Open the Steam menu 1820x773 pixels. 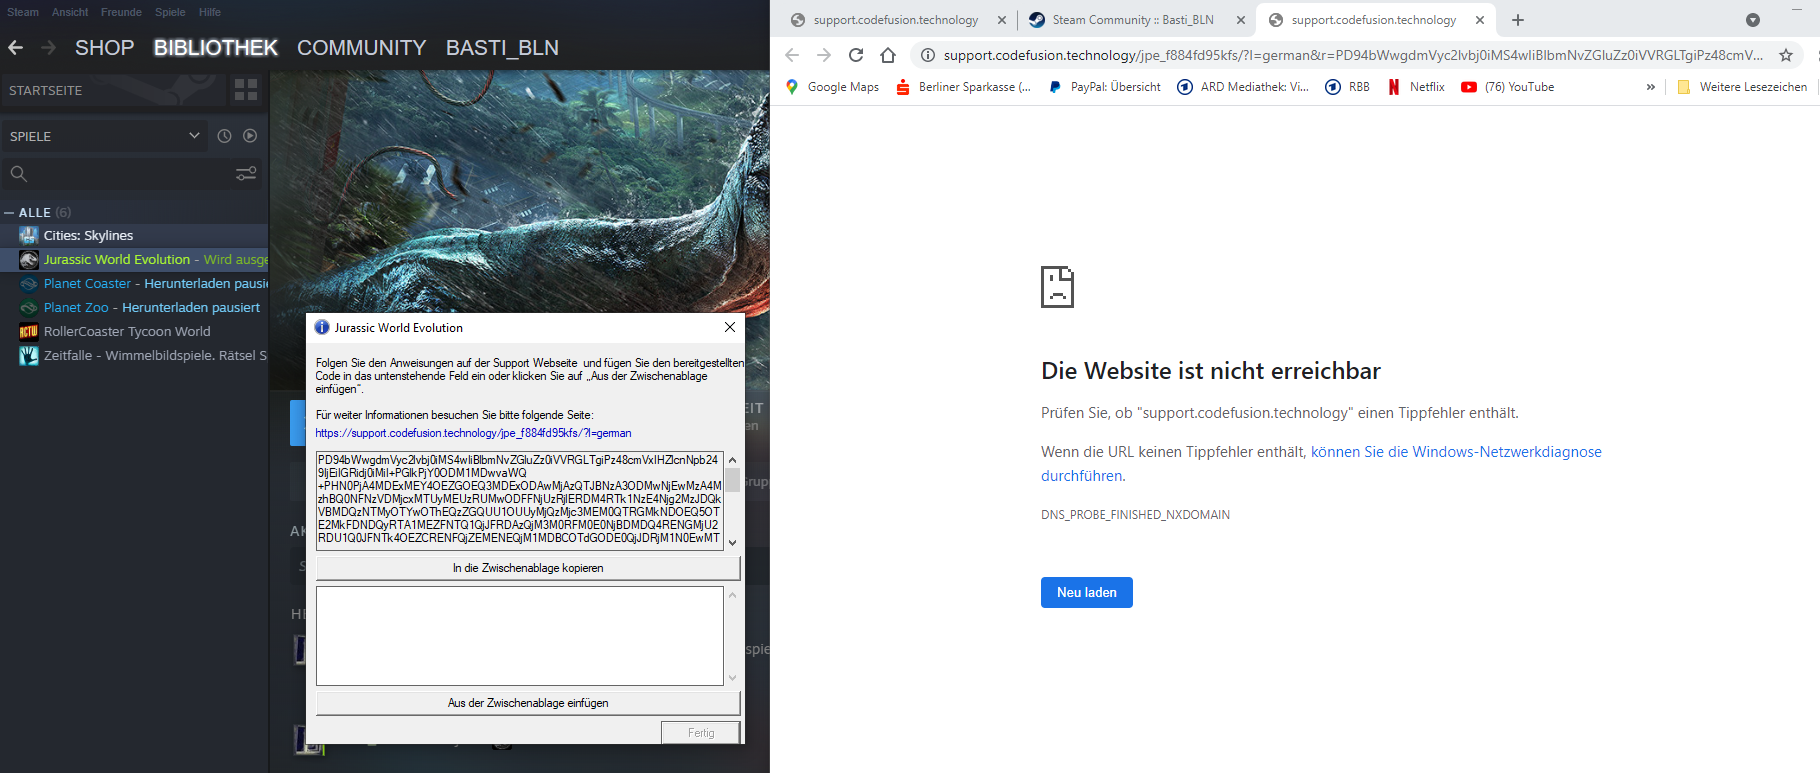coord(23,12)
